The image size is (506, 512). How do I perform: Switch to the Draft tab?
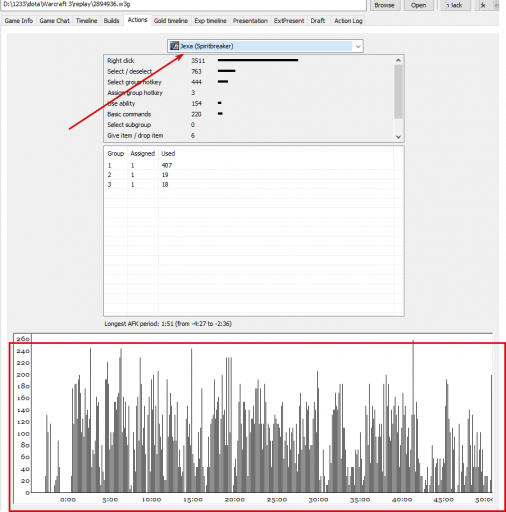(x=318, y=21)
